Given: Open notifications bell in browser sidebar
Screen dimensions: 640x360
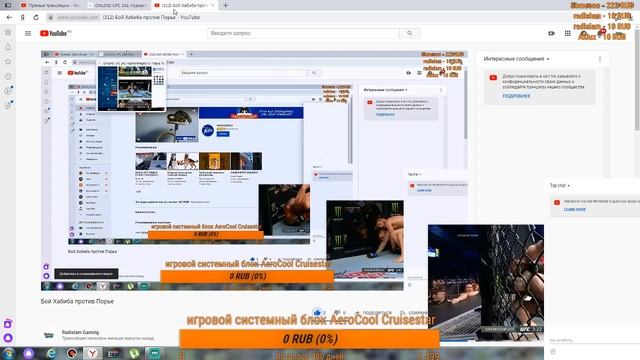Looking at the screenshot, I should point(8,47).
